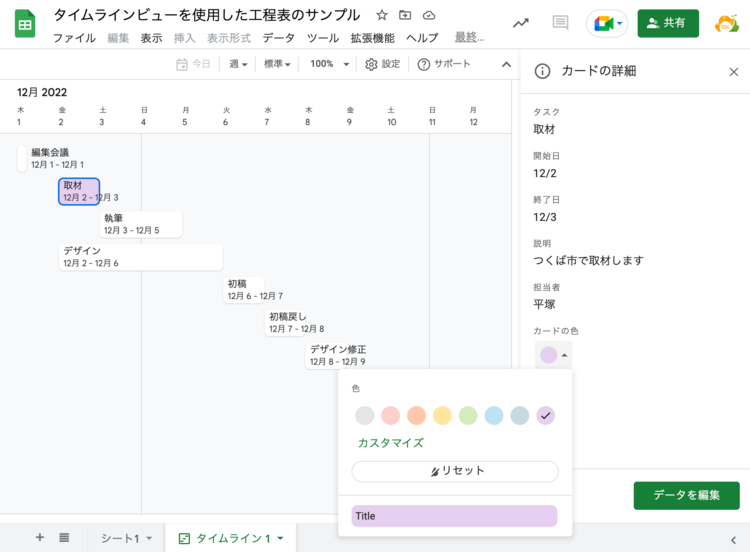Choose the green color swatch
750x552 pixels.
[468, 415]
